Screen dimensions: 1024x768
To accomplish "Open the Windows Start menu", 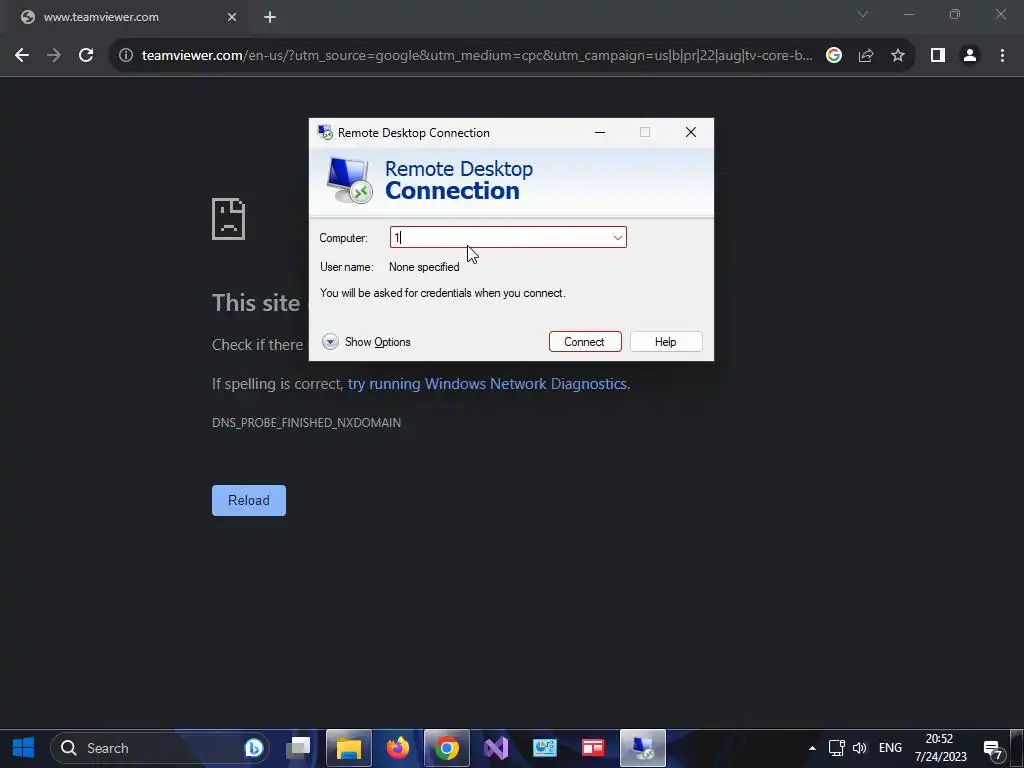I will coord(24,748).
